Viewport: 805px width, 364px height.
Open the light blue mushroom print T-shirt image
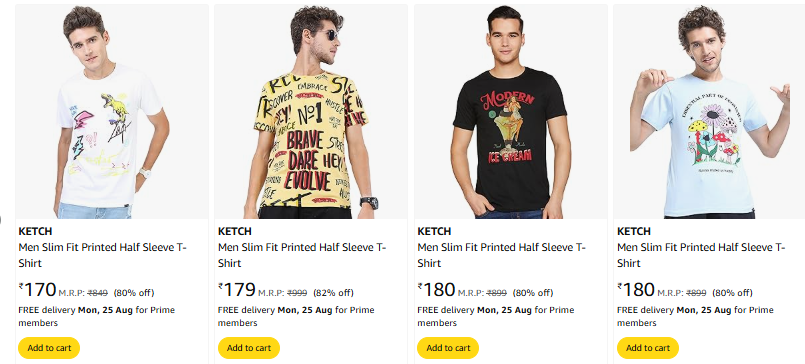click(710, 112)
